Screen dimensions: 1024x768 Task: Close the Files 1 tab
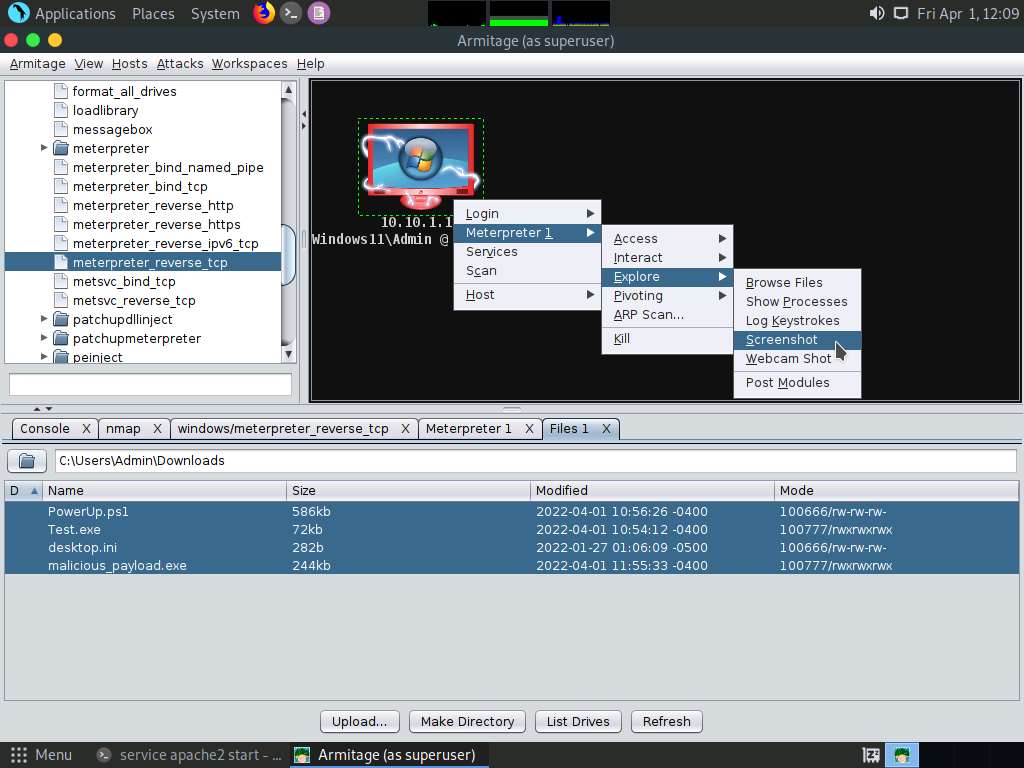pyautogui.click(x=606, y=429)
